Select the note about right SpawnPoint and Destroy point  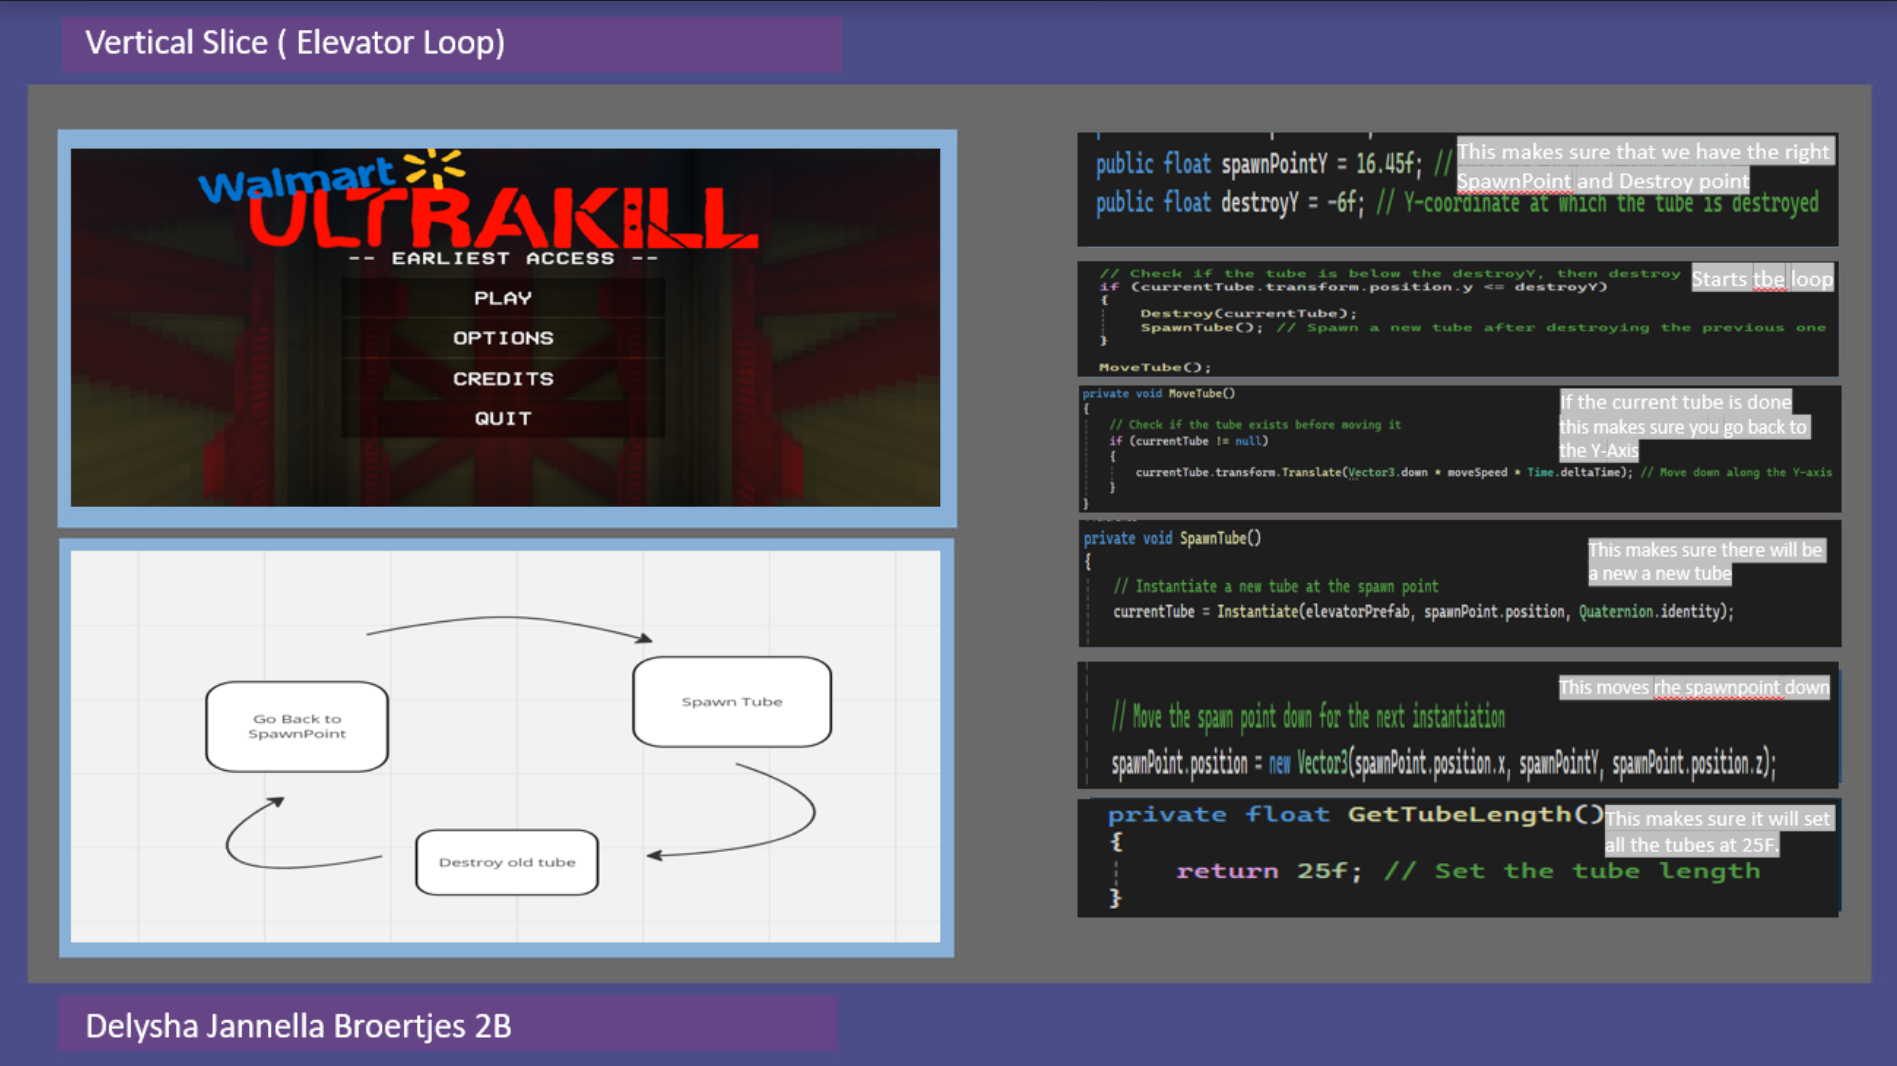click(x=1645, y=165)
